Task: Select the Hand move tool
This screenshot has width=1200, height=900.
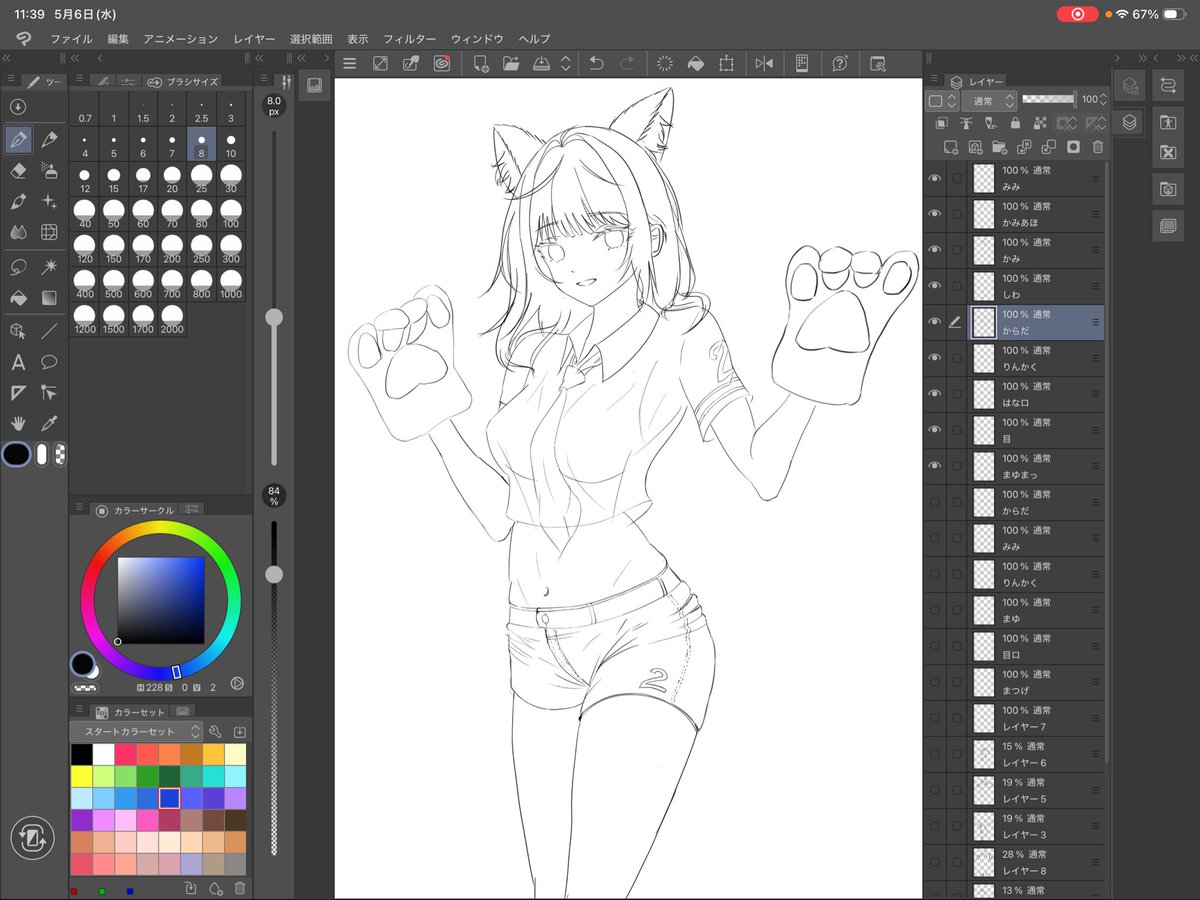Action: 18,424
